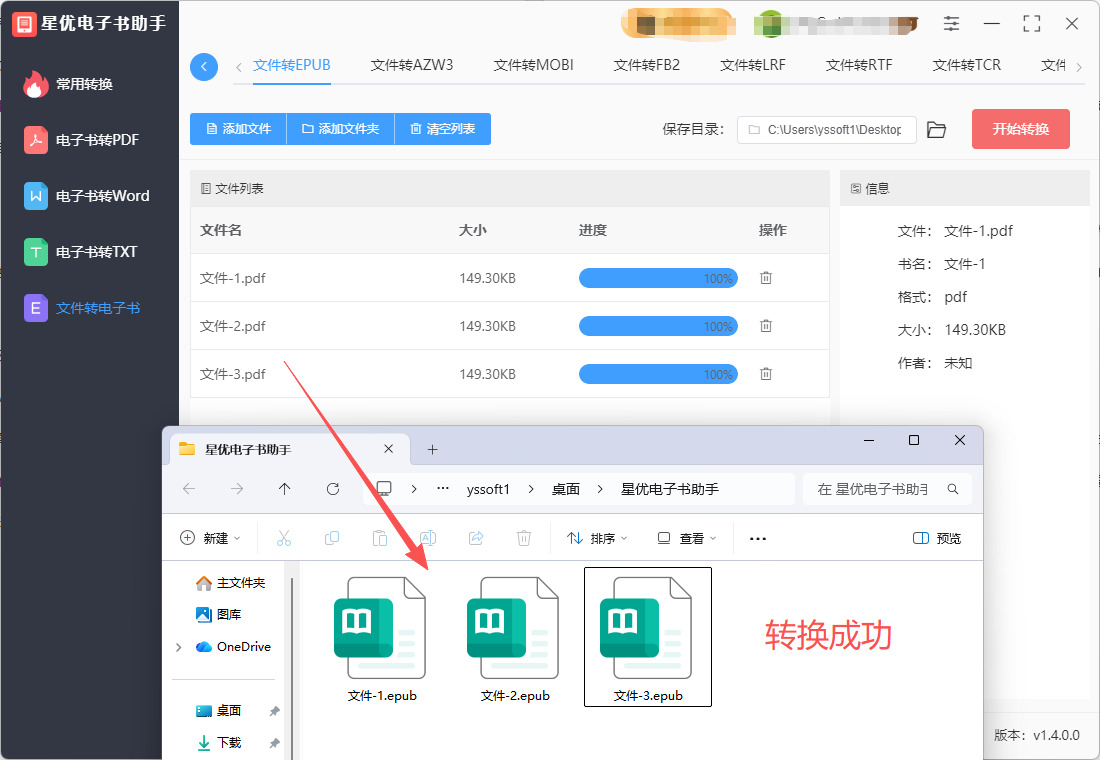
Task: Delete 文件-1.pdf using its trash icon
Action: [766, 278]
